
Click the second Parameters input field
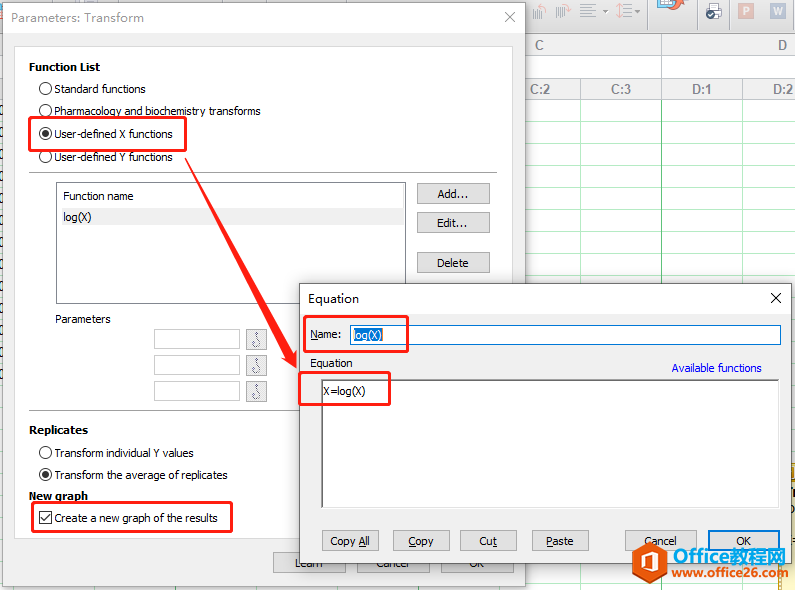pos(197,365)
